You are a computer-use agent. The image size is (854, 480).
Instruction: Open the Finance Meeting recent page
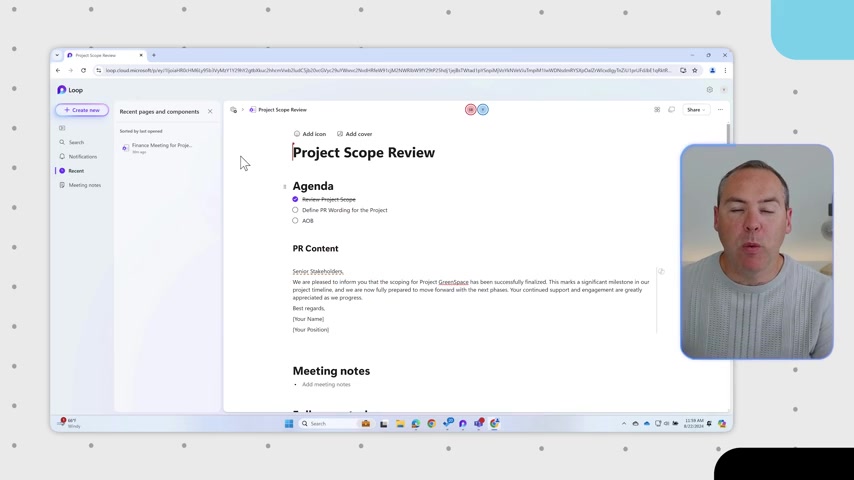point(161,146)
